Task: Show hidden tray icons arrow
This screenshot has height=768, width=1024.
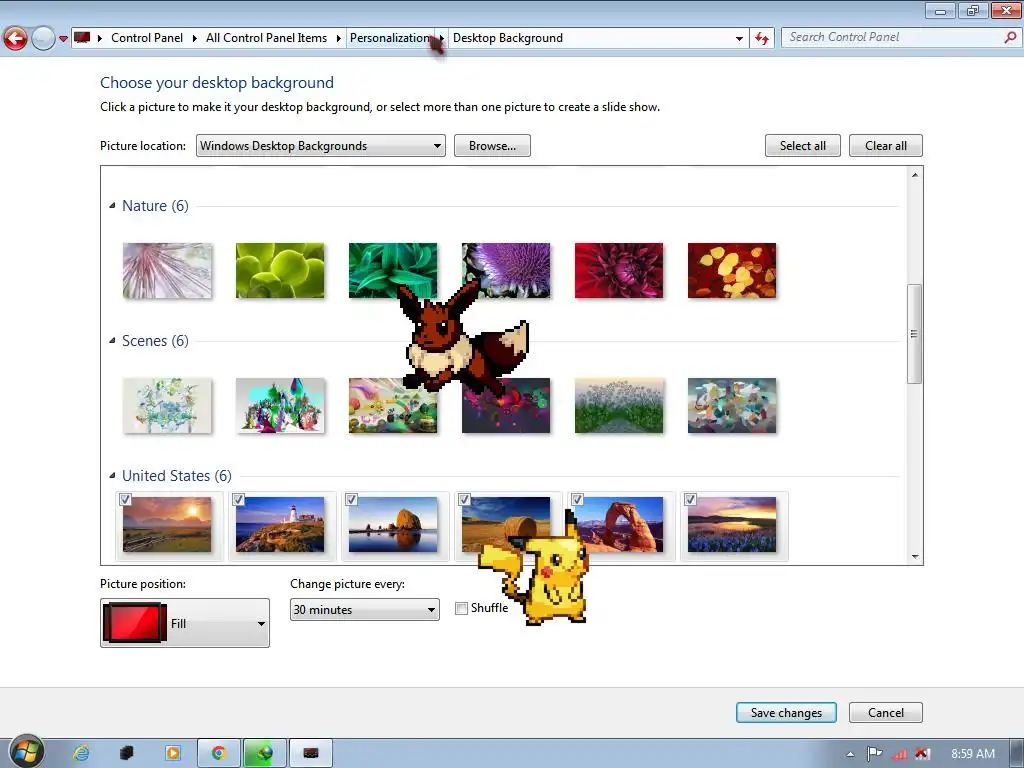Action: click(x=850, y=754)
